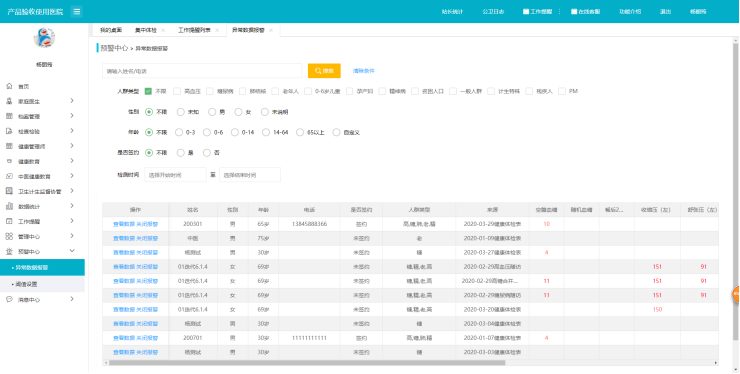740x374 pixels.
Task: Click 退出 in the top header
Action: [x=665, y=11]
